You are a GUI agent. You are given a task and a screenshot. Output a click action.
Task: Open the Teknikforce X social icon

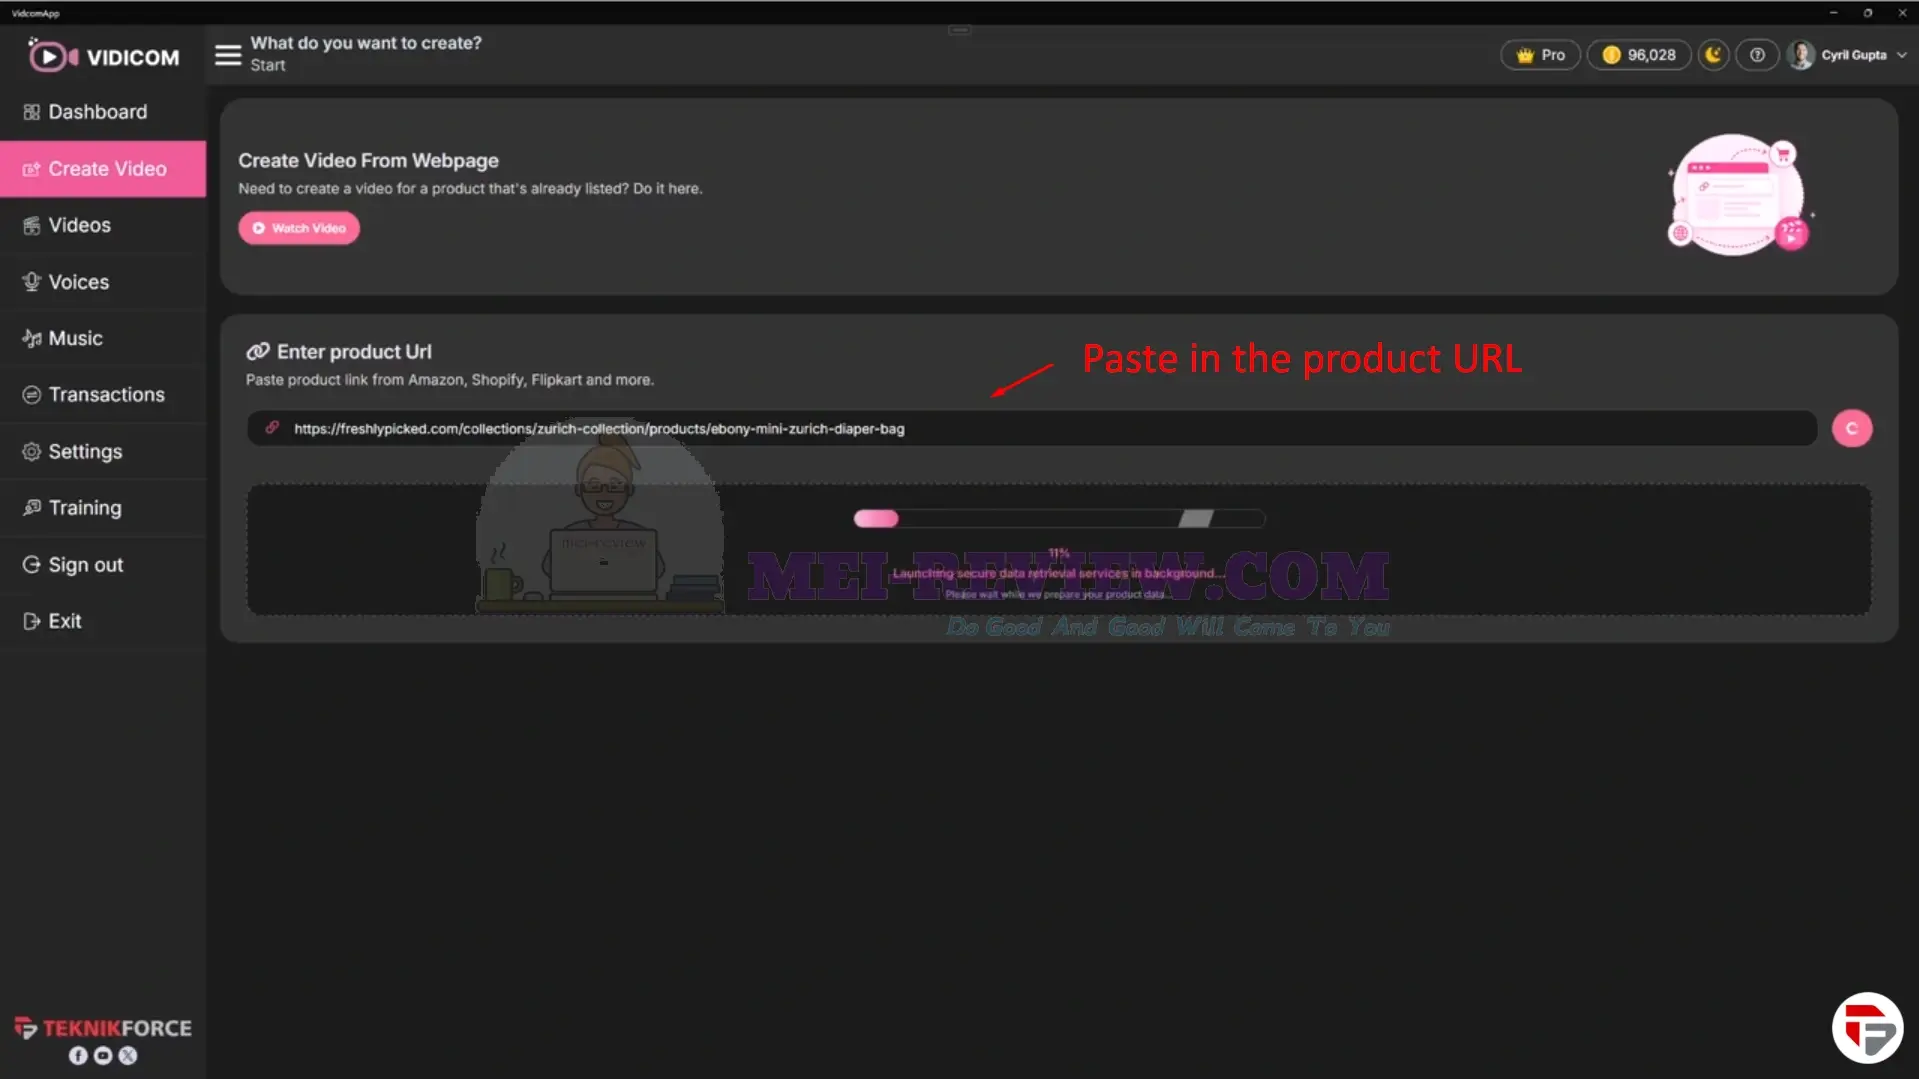[x=128, y=1056]
